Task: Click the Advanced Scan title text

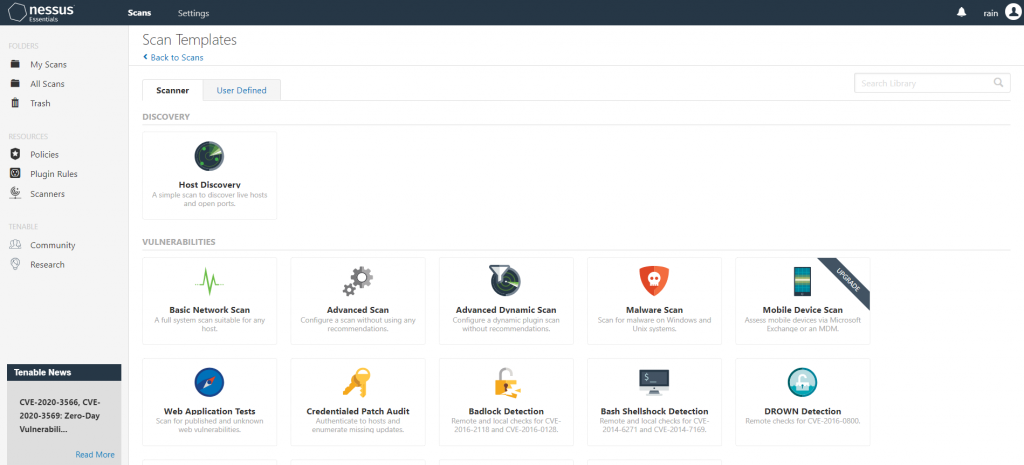Action: tap(358, 310)
